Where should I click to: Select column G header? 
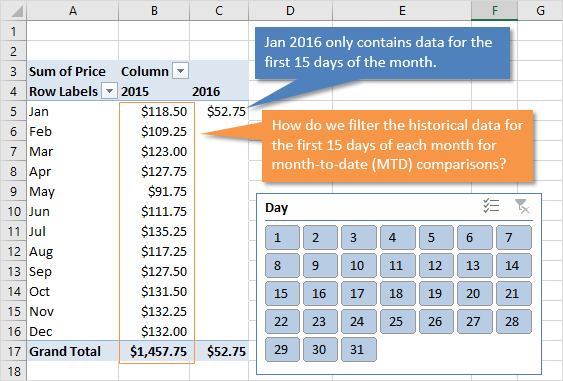[x=540, y=10]
